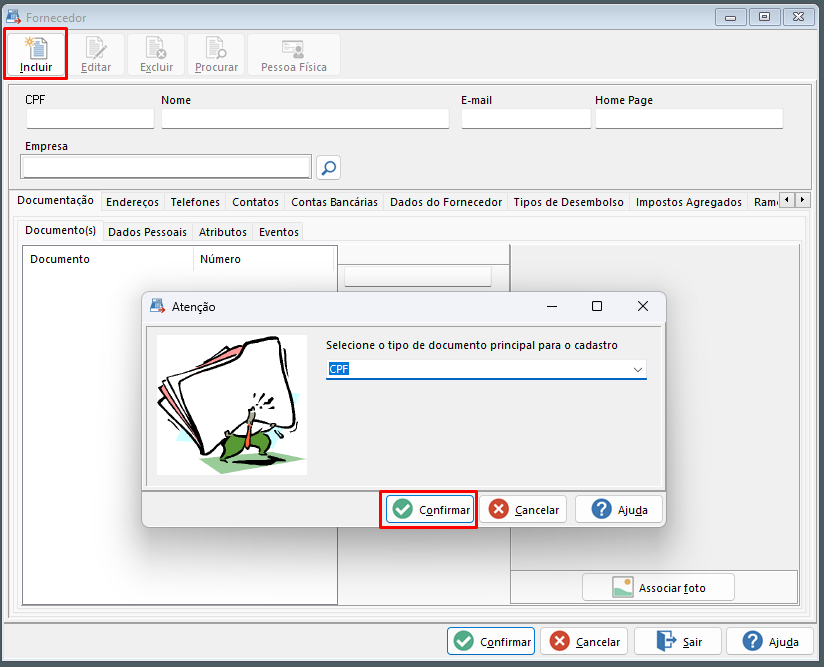Open Ajuda in the Atenção dialog
The width and height of the screenshot is (824, 667).
click(619, 509)
